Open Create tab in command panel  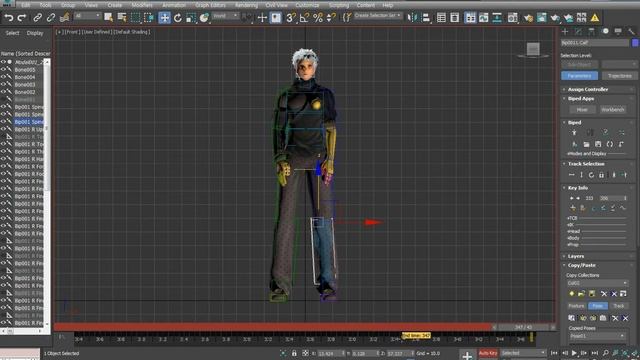565,31
